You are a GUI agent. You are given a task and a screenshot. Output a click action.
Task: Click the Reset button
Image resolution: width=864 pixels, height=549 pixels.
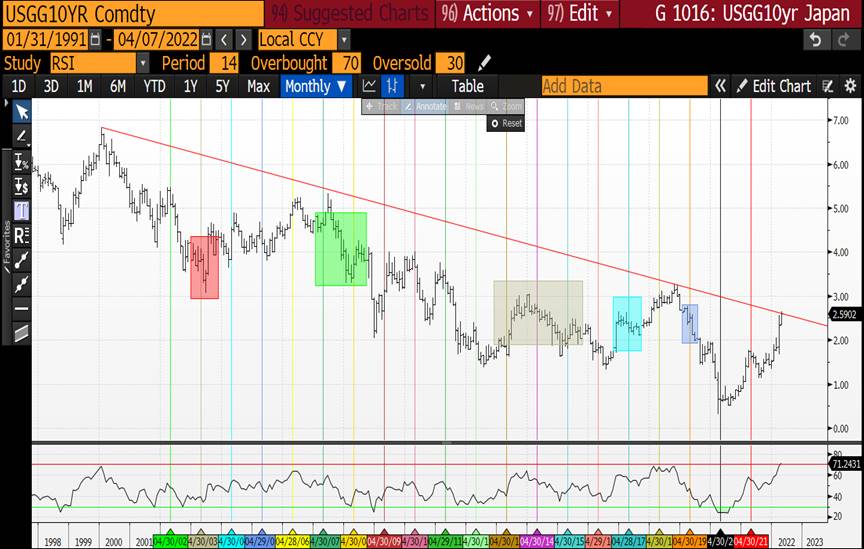click(x=506, y=123)
